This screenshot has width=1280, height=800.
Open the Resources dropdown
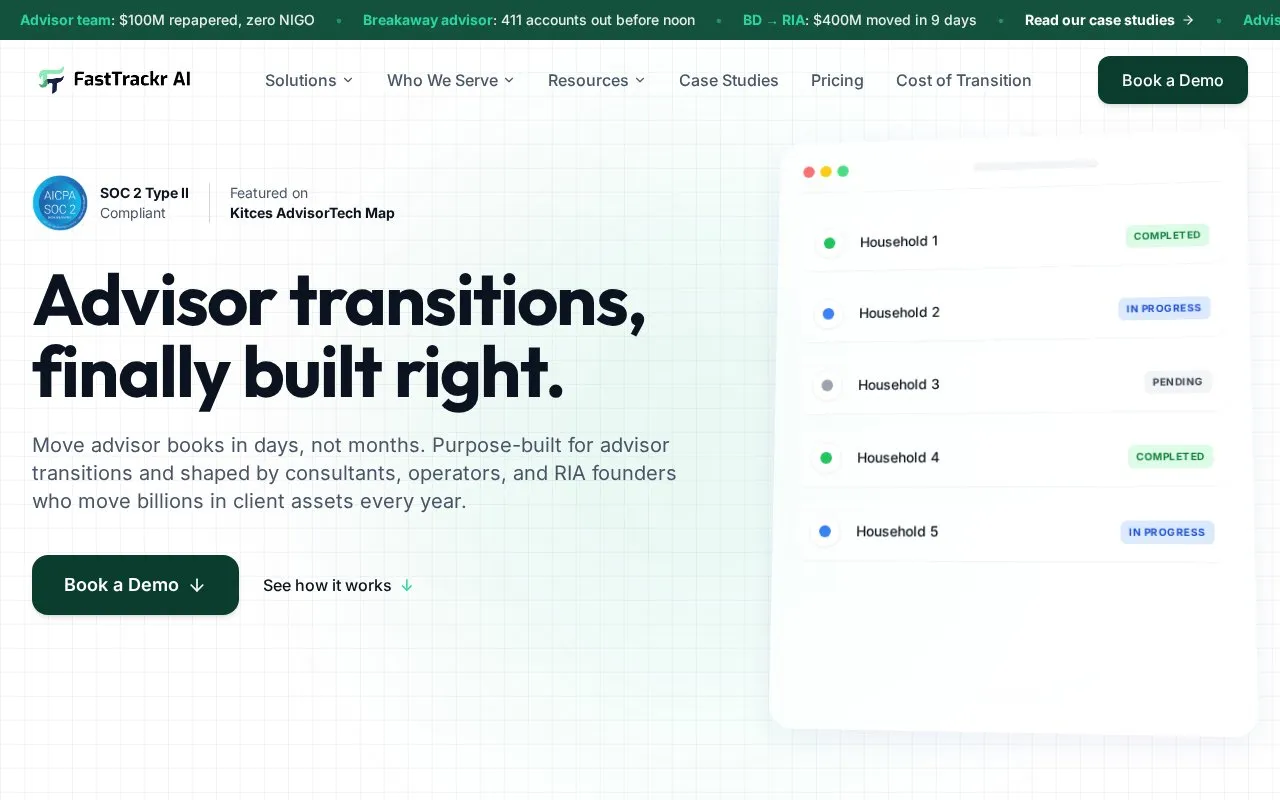pos(597,80)
